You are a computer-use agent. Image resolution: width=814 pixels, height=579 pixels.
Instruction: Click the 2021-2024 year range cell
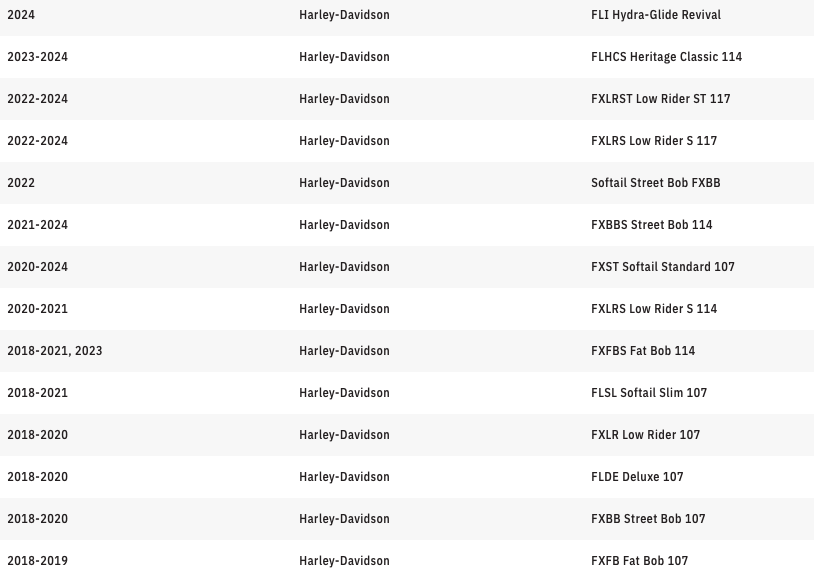[x=38, y=225]
